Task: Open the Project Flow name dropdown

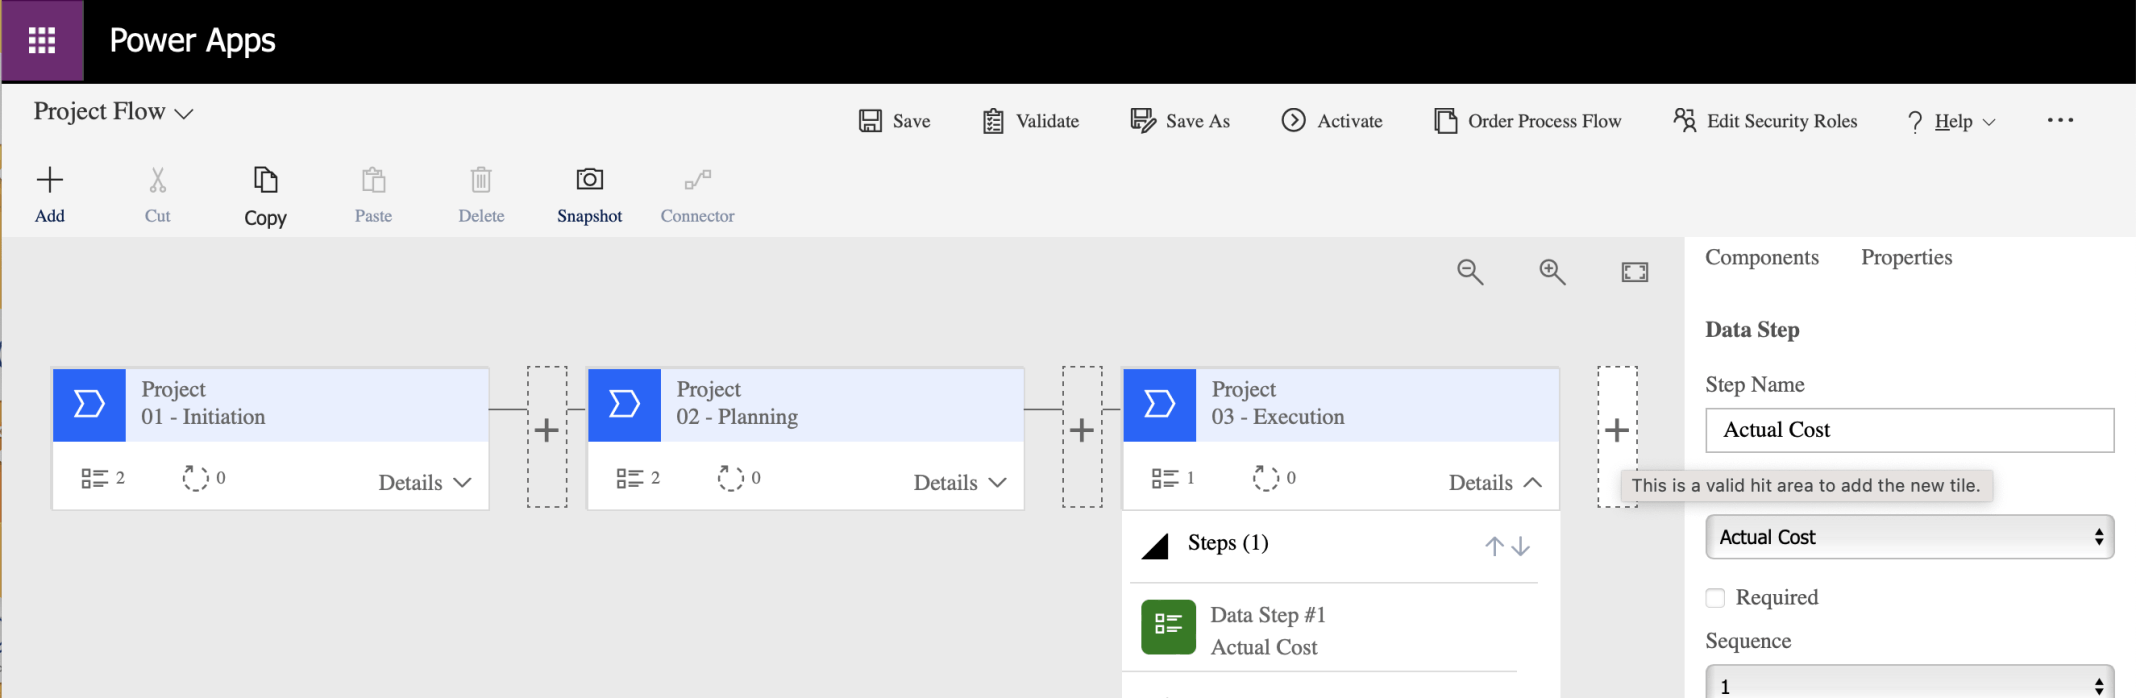Action: tap(184, 113)
